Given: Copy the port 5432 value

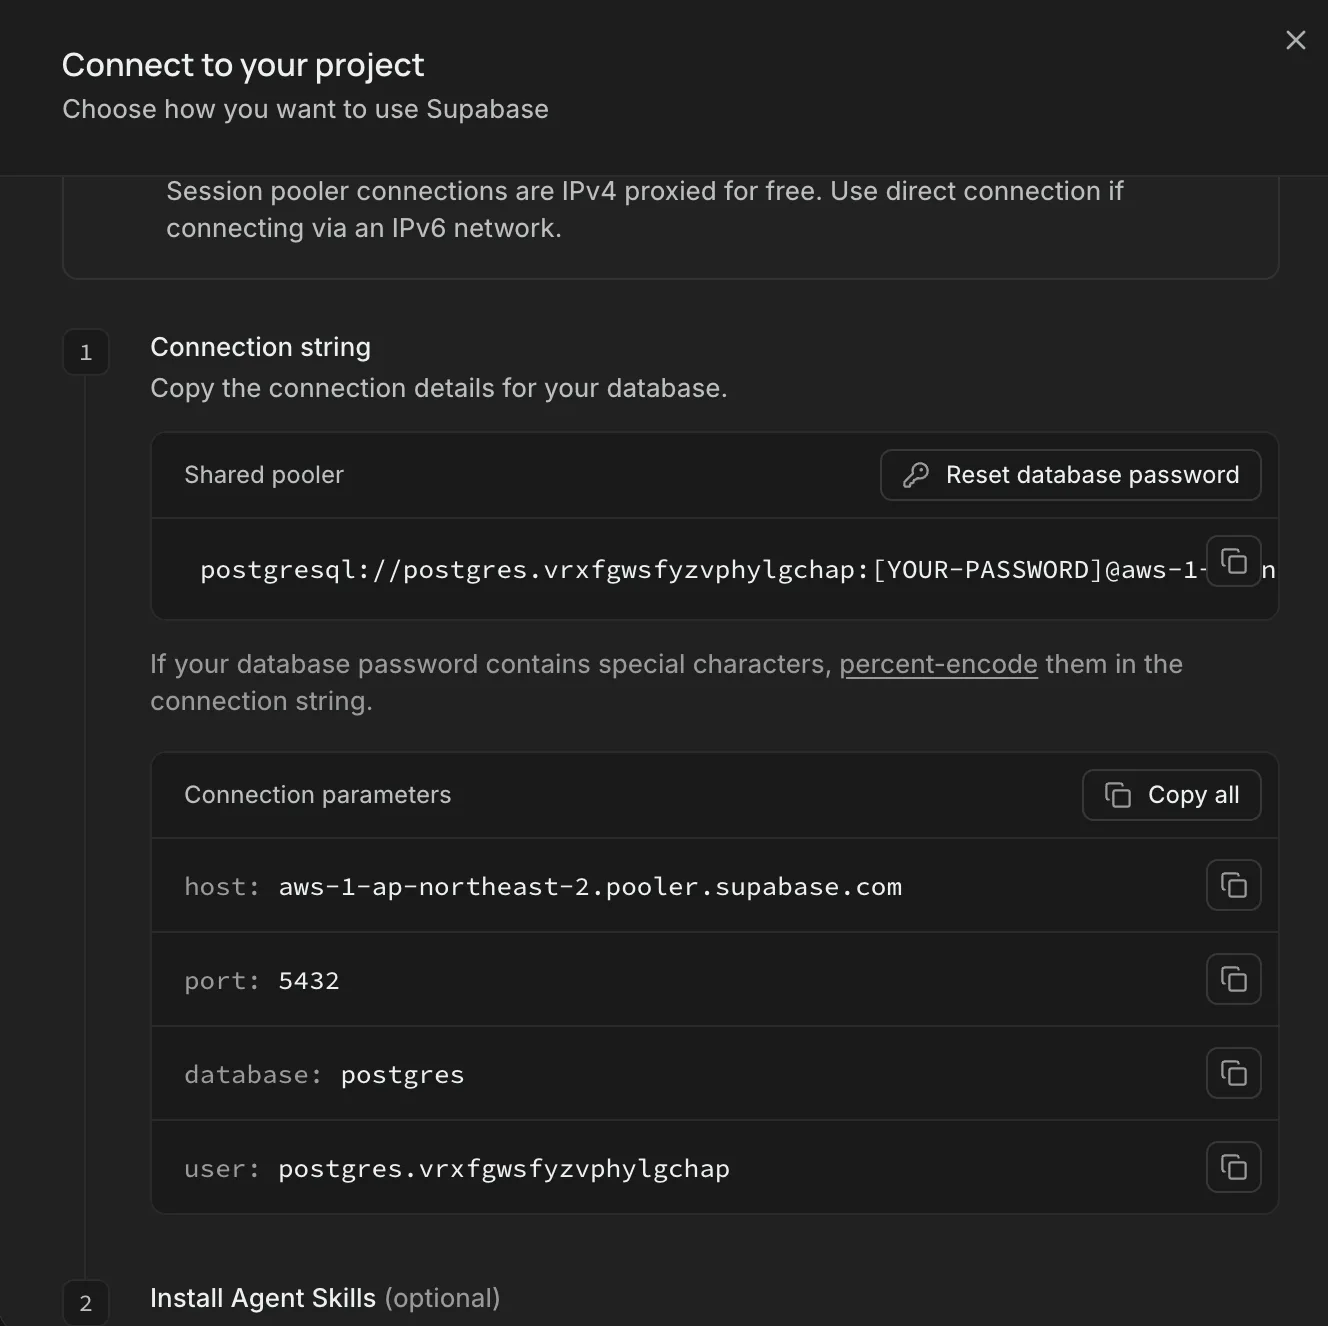Looking at the screenshot, I should click(1233, 979).
